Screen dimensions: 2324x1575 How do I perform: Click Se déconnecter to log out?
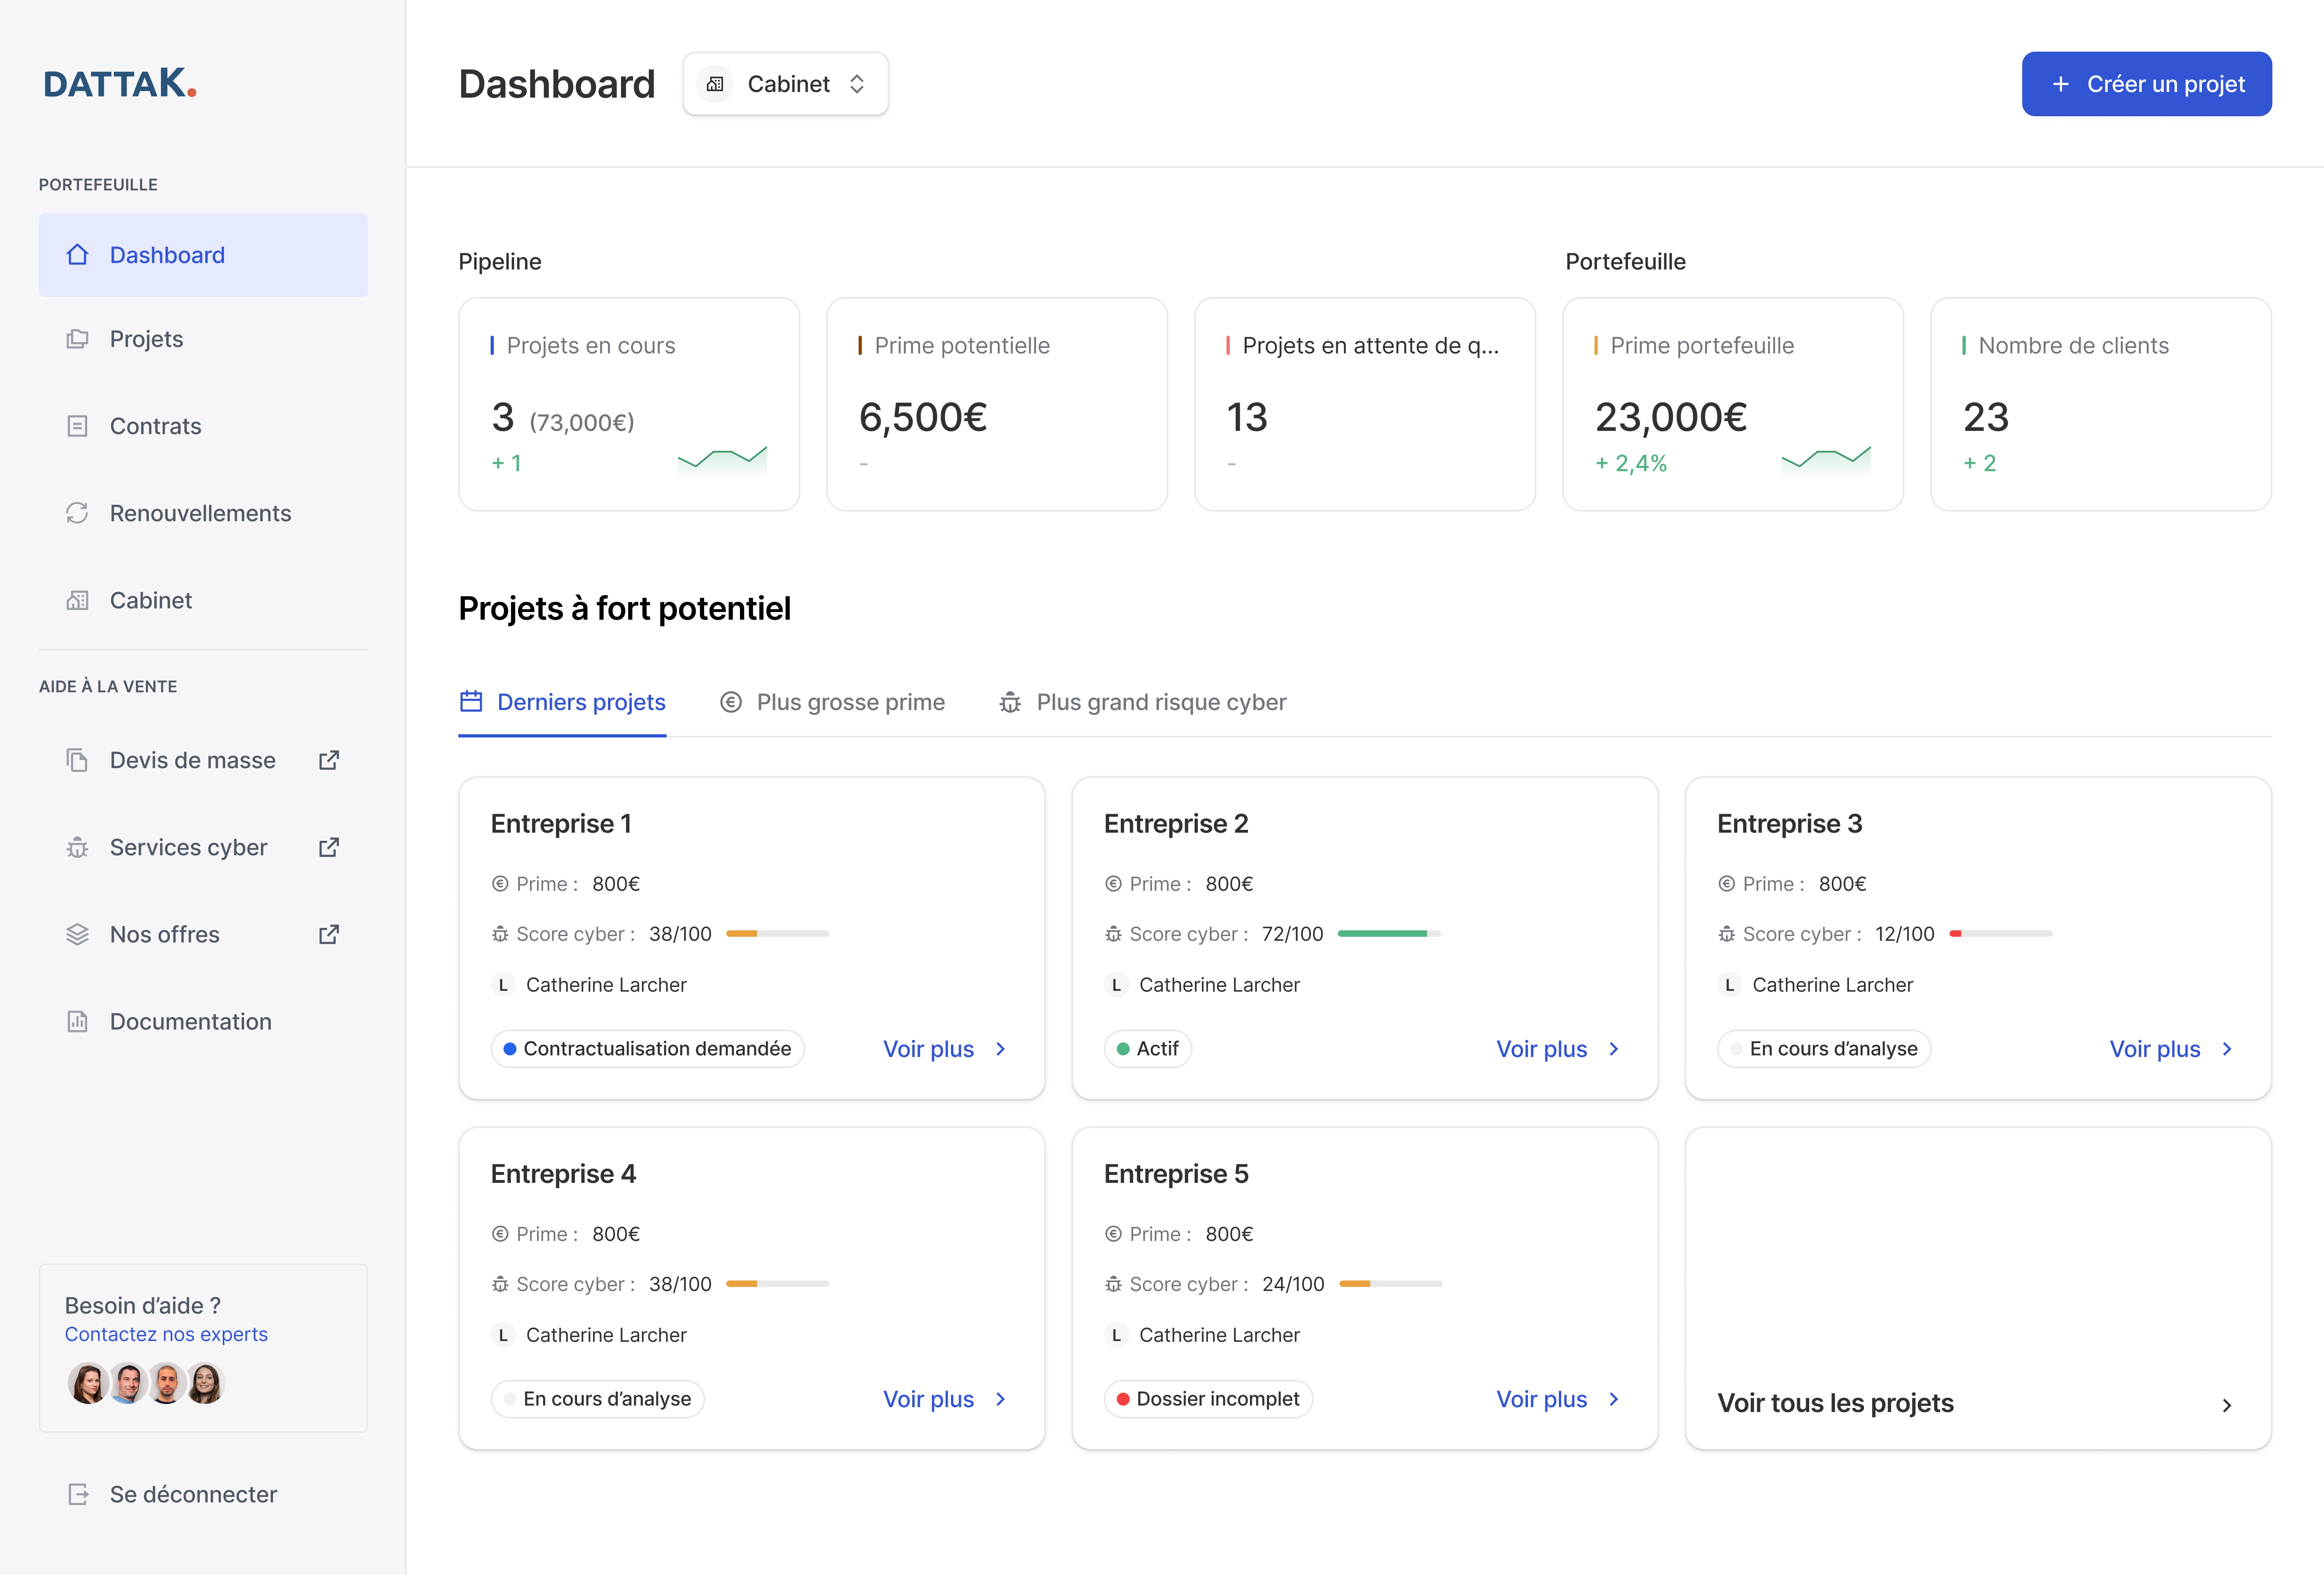tap(203, 1494)
